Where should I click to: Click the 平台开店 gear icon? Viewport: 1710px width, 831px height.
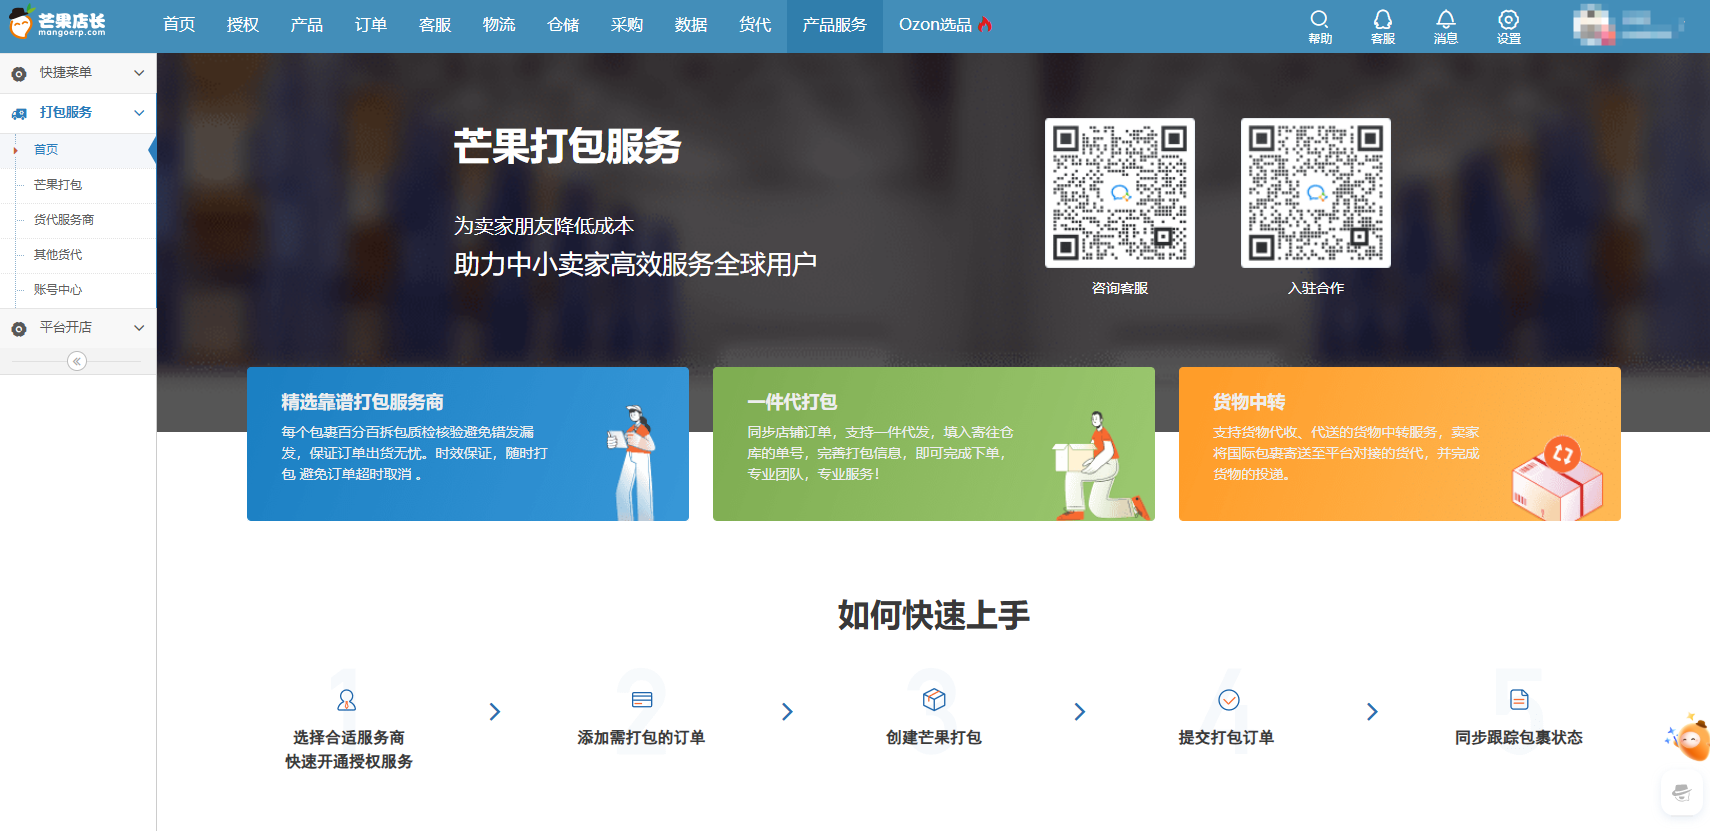19,328
